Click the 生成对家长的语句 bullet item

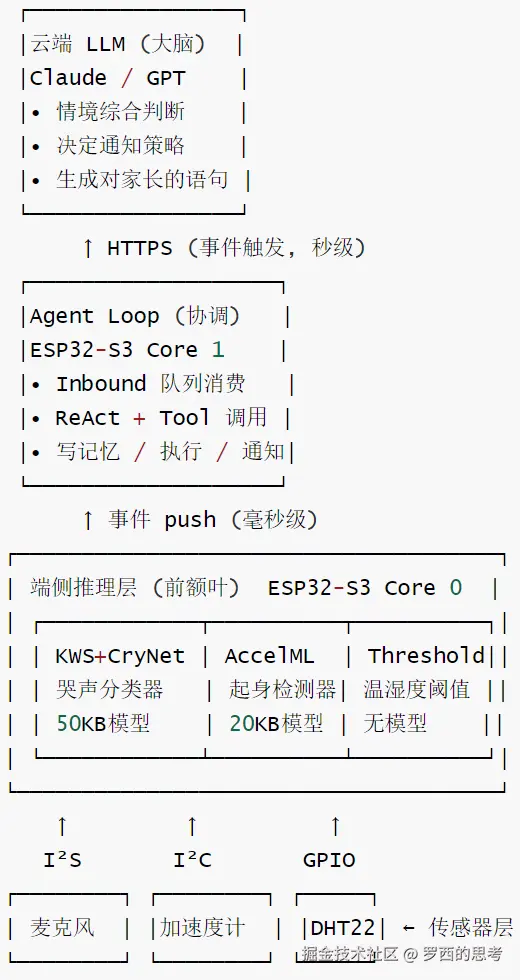(129, 180)
